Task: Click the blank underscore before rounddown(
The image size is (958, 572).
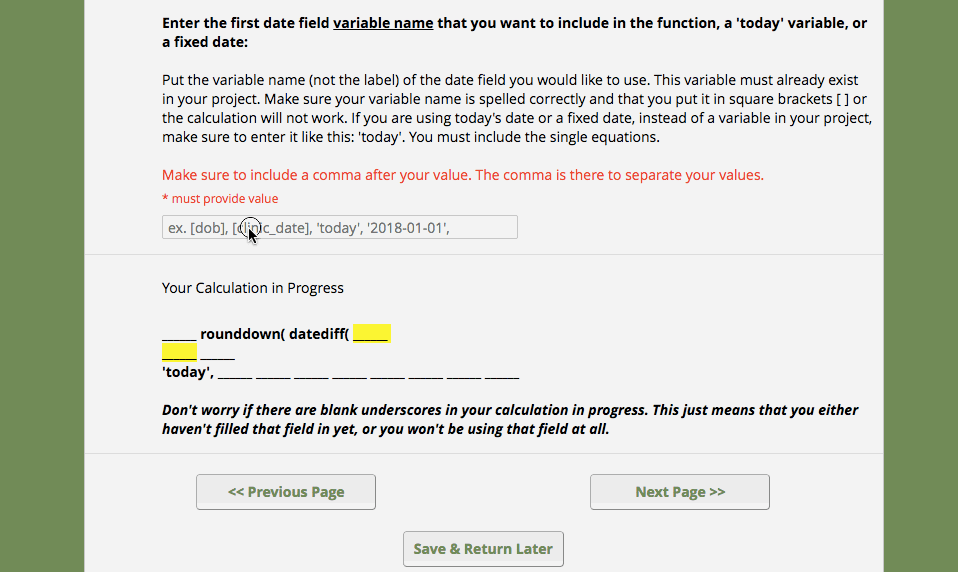Action: pyautogui.click(x=179, y=335)
